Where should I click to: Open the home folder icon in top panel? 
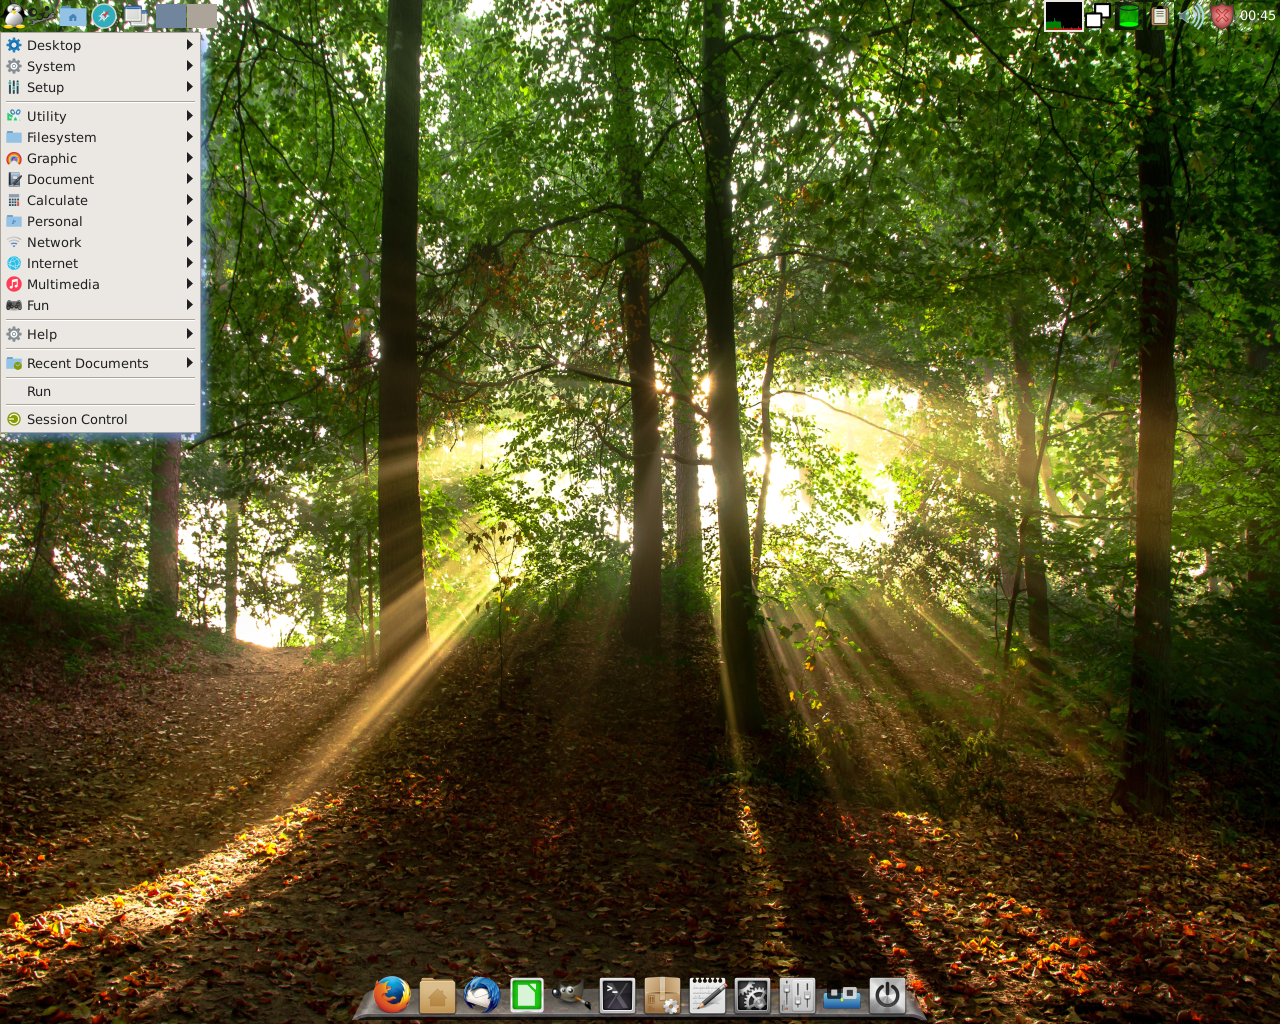point(72,15)
